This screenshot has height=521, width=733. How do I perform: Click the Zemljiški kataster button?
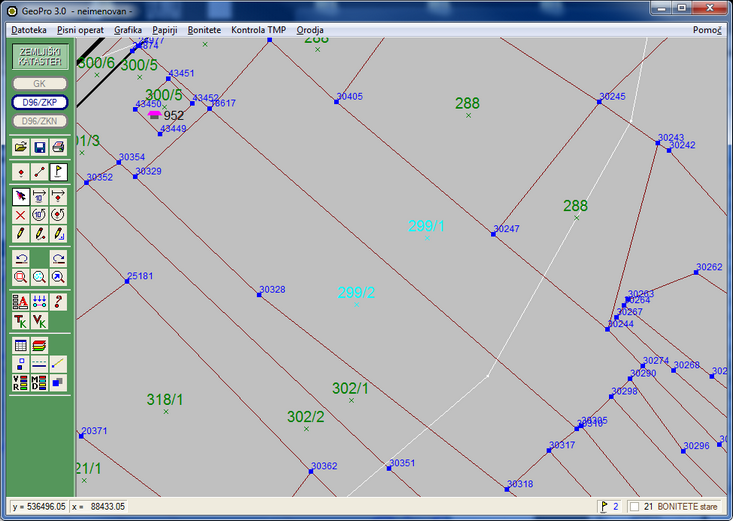tap(40, 57)
